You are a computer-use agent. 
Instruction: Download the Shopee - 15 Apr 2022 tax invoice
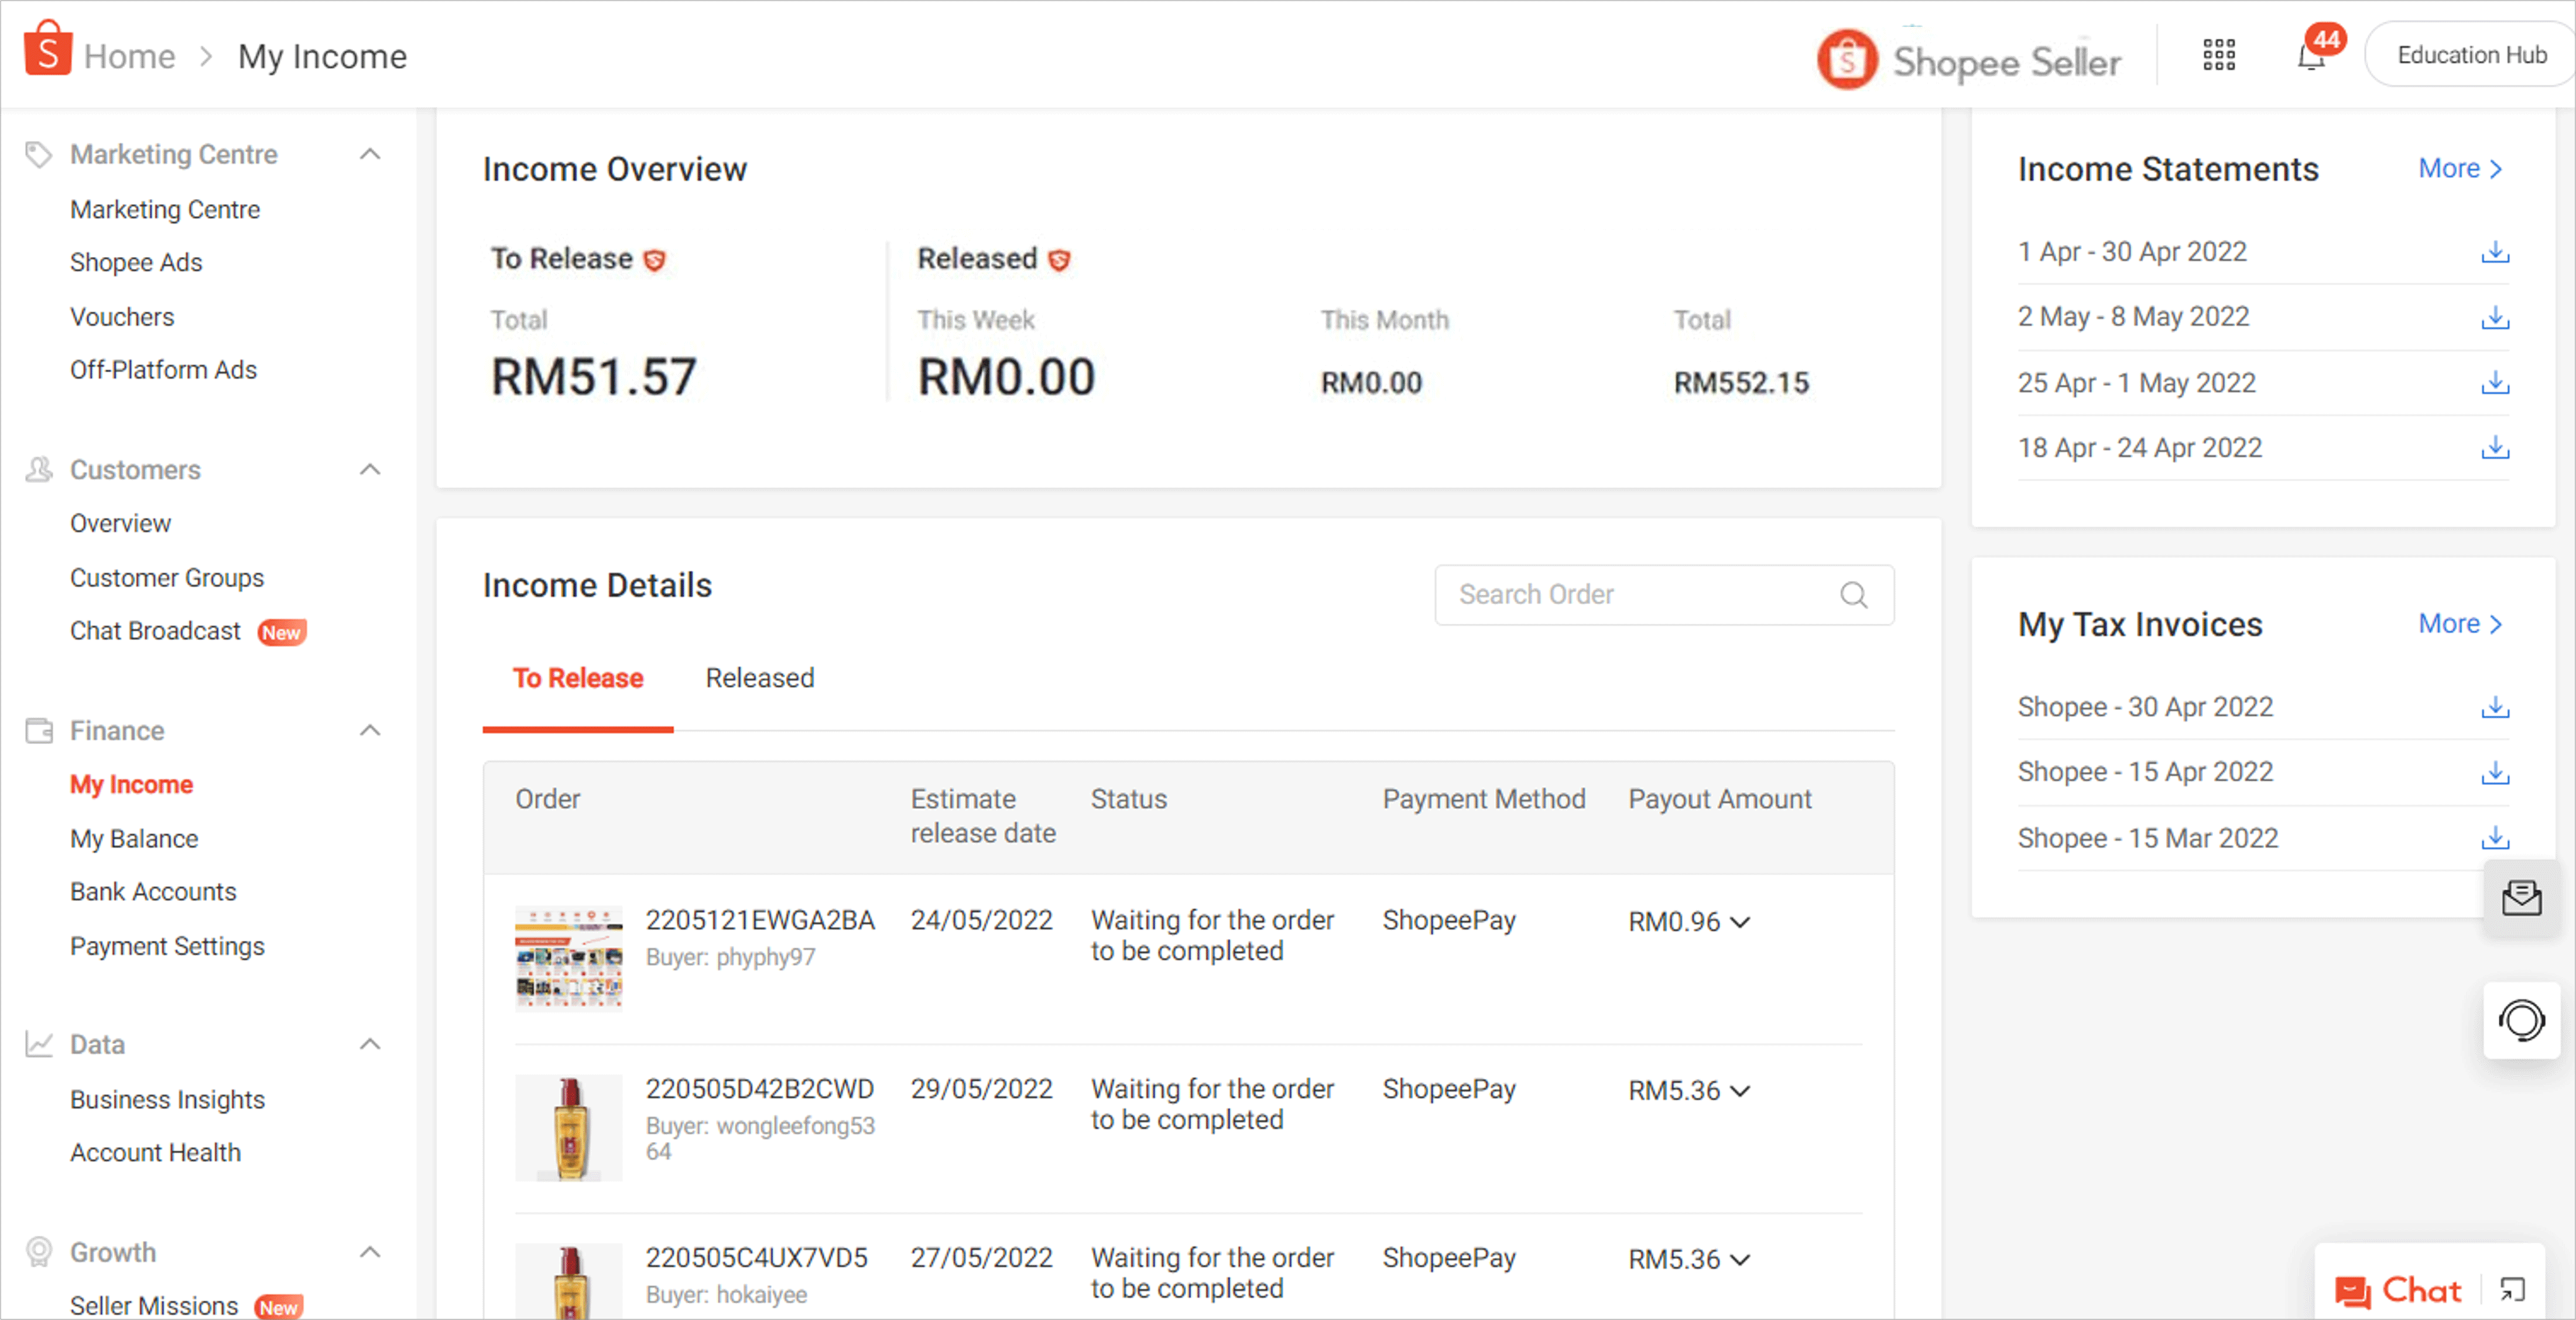click(2494, 772)
